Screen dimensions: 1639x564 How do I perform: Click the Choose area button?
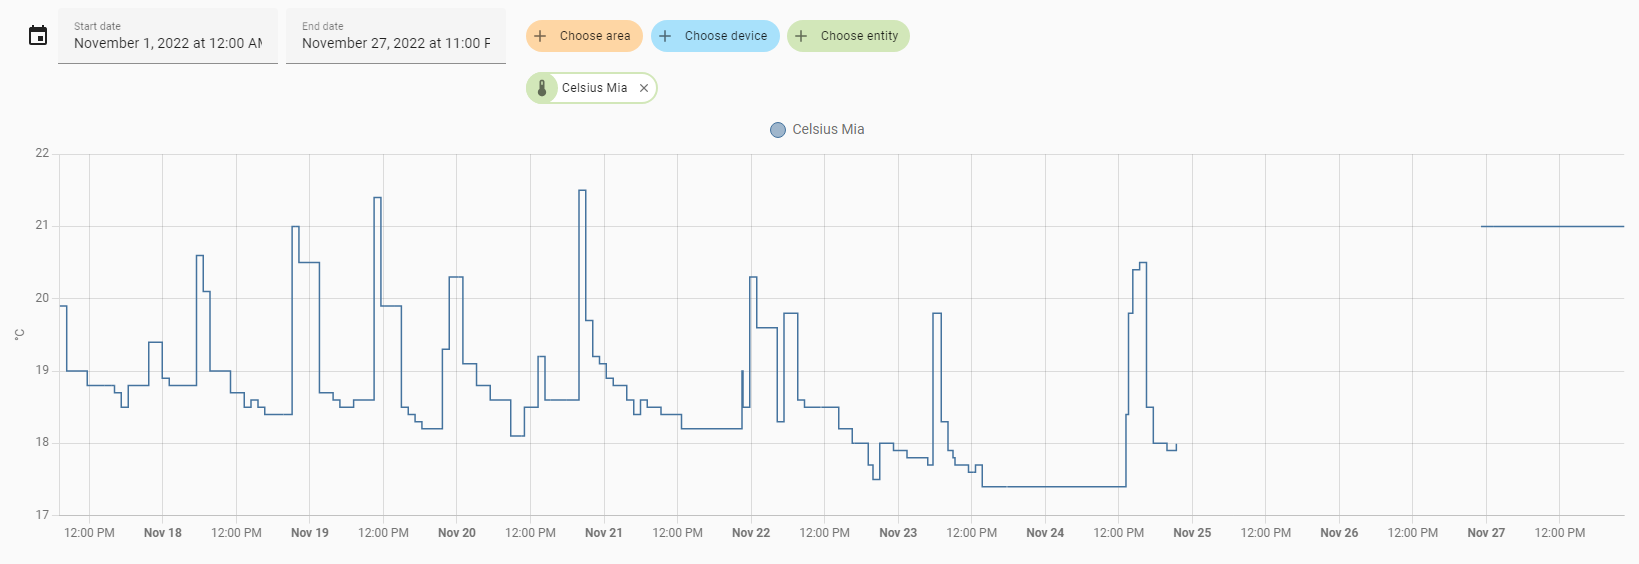(584, 36)
